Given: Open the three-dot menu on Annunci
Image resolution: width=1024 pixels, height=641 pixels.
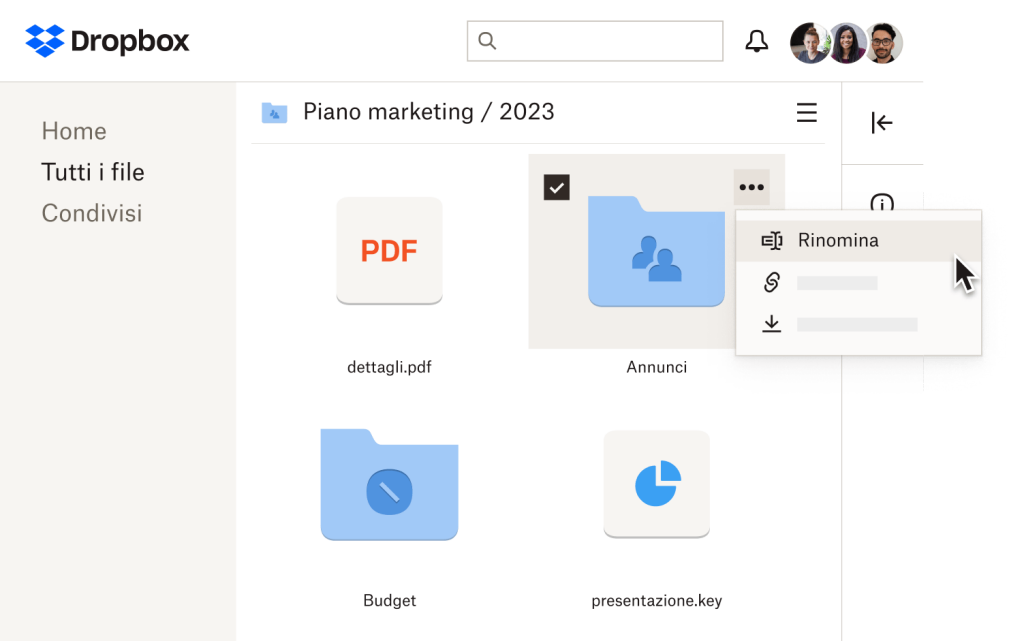Looking at the screenshot, I should [x=751, y=186].
